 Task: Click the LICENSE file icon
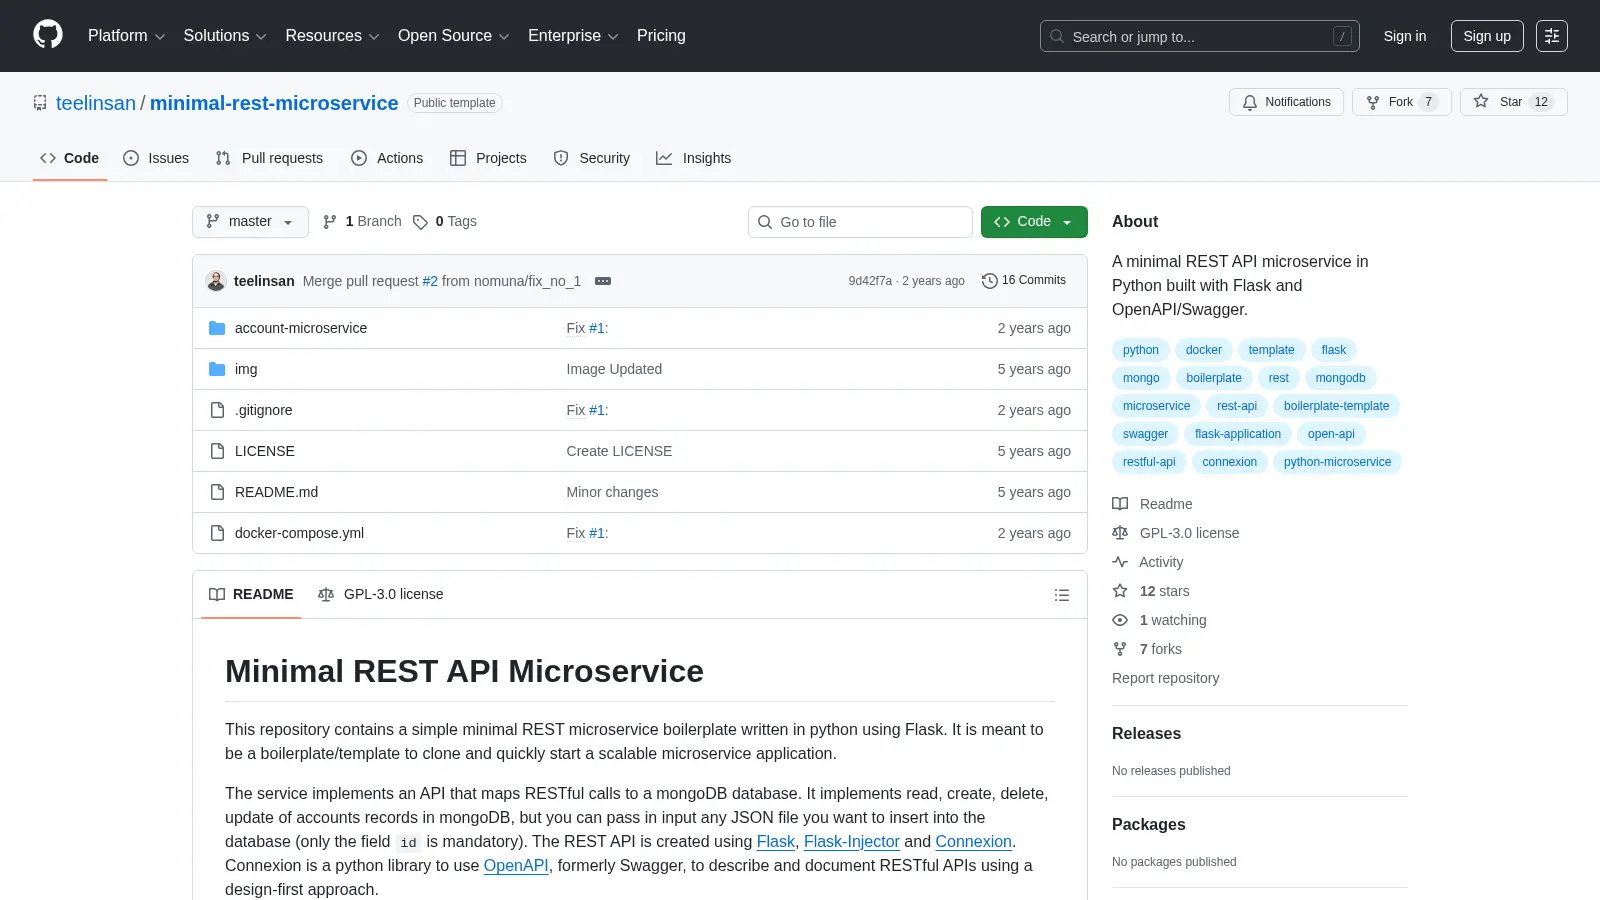tap(217, 451)
